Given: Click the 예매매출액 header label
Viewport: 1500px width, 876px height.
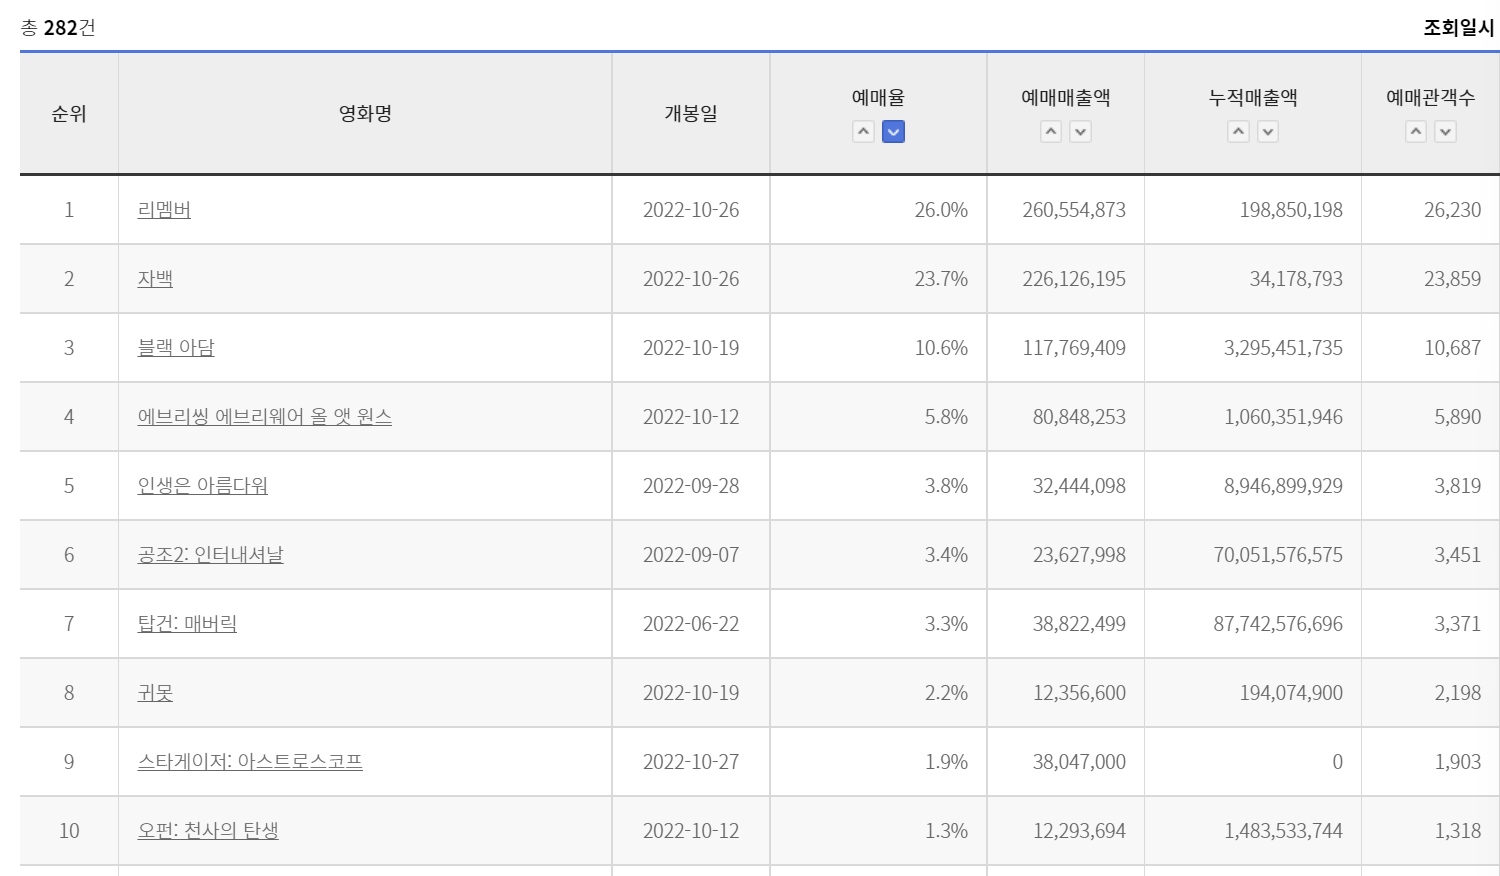Looking at the screenshot, I should (x=1065, y=98).
